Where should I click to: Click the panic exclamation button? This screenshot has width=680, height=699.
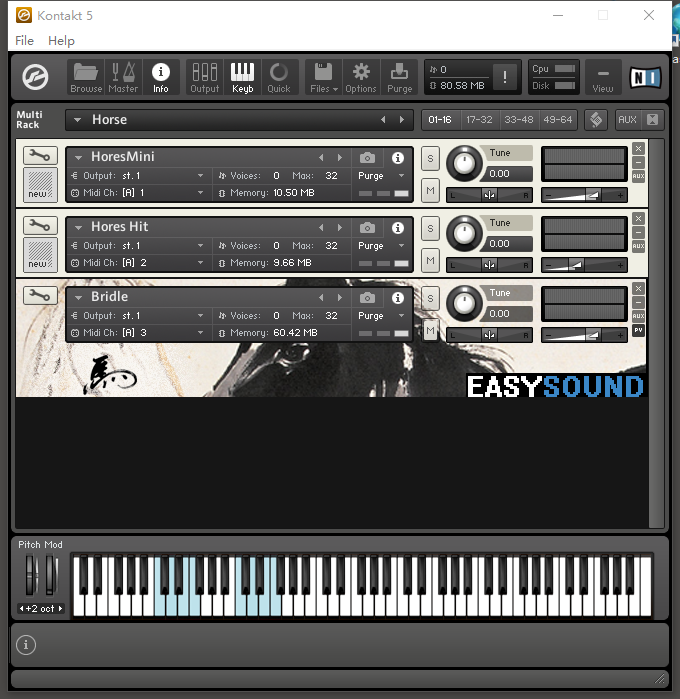coord(505,77)
